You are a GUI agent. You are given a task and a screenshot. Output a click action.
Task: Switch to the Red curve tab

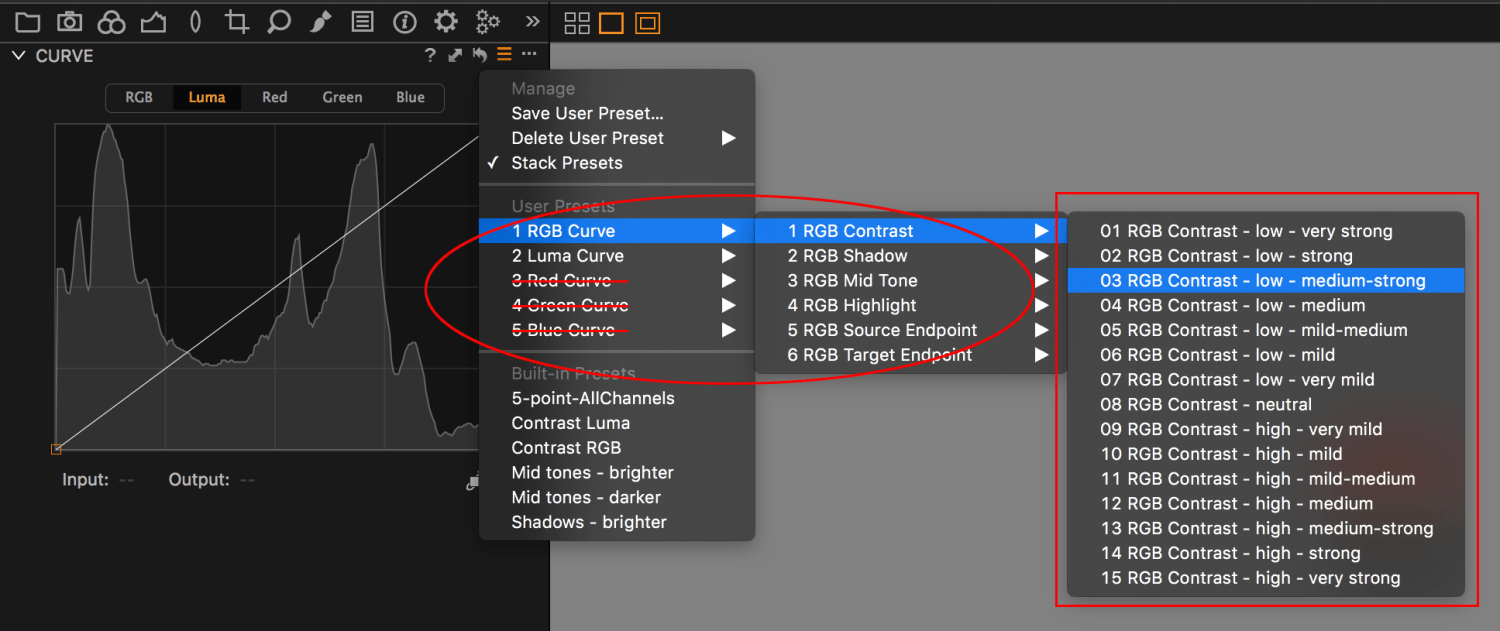tap(274, 97)
